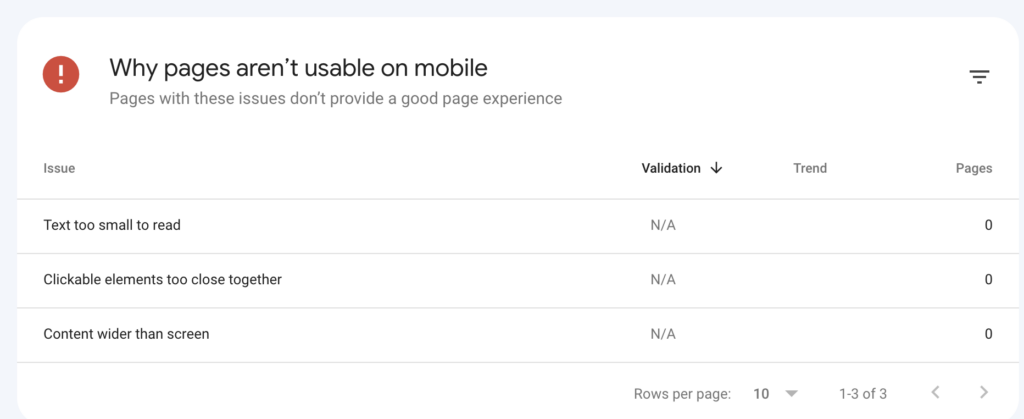Viewport: 1024px width, 419px height.
Task: Open the "Text too small to read" issue
Action: [112, 225]
